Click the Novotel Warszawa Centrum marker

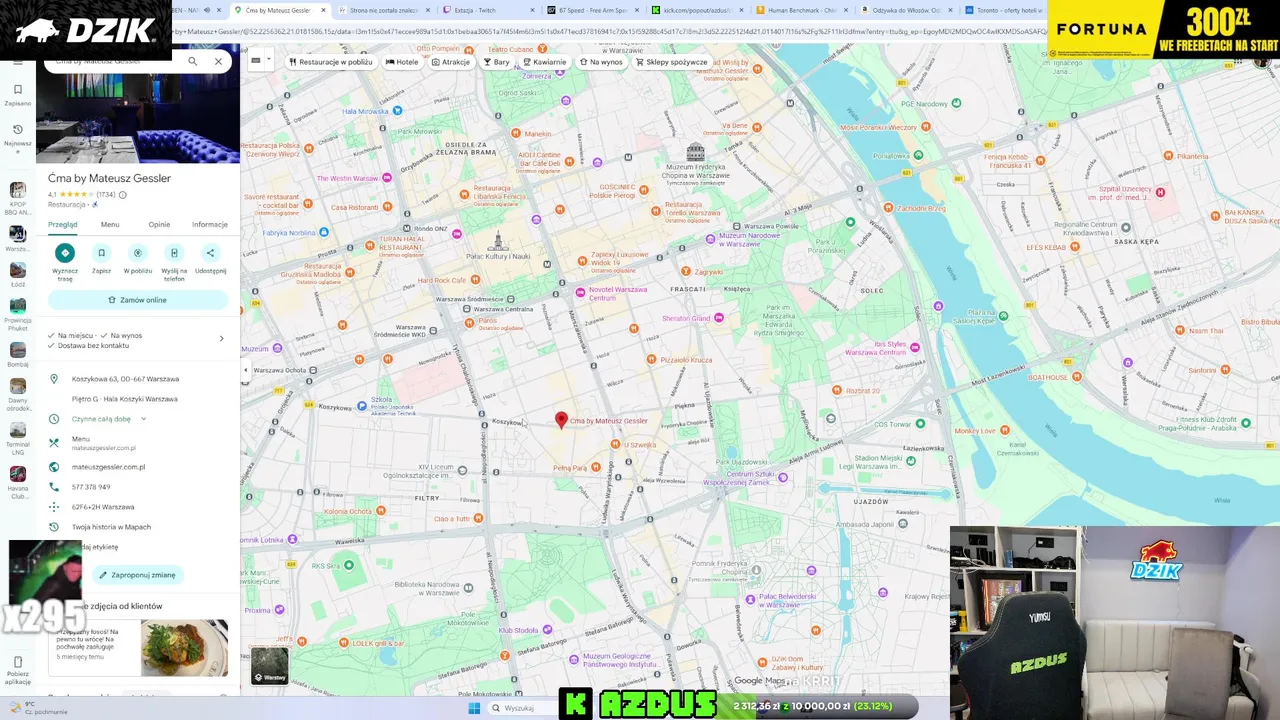(580, 292)
